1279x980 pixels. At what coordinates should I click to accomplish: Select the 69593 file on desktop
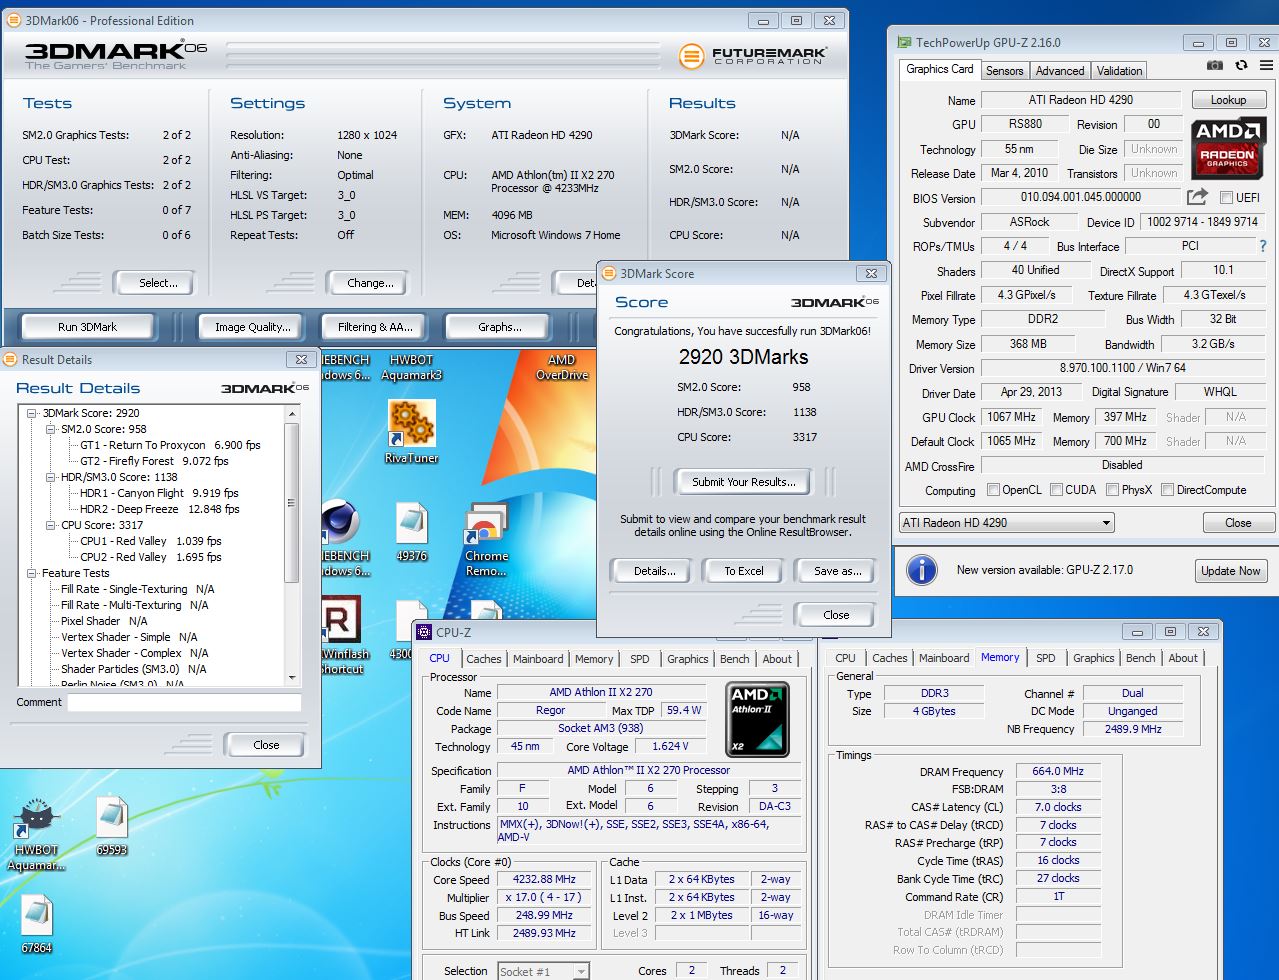click(x=111, y=826)
